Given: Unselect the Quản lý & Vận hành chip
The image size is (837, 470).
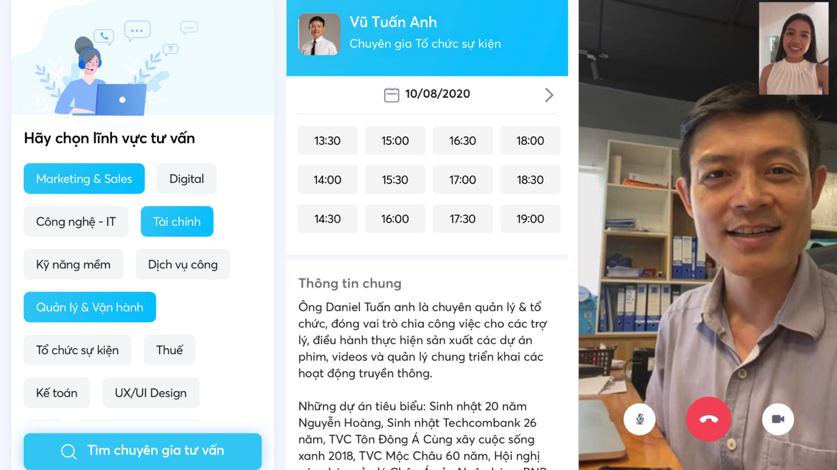Looking at the screenshot, I should click(x=90, y=307).
